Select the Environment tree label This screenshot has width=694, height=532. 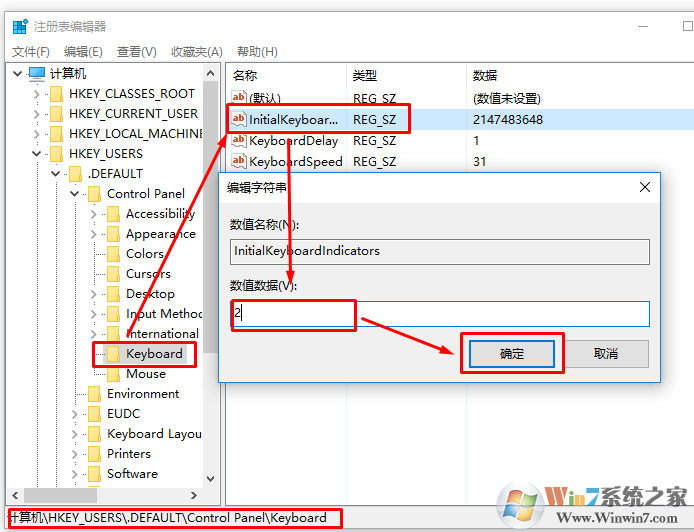point(143,393)
